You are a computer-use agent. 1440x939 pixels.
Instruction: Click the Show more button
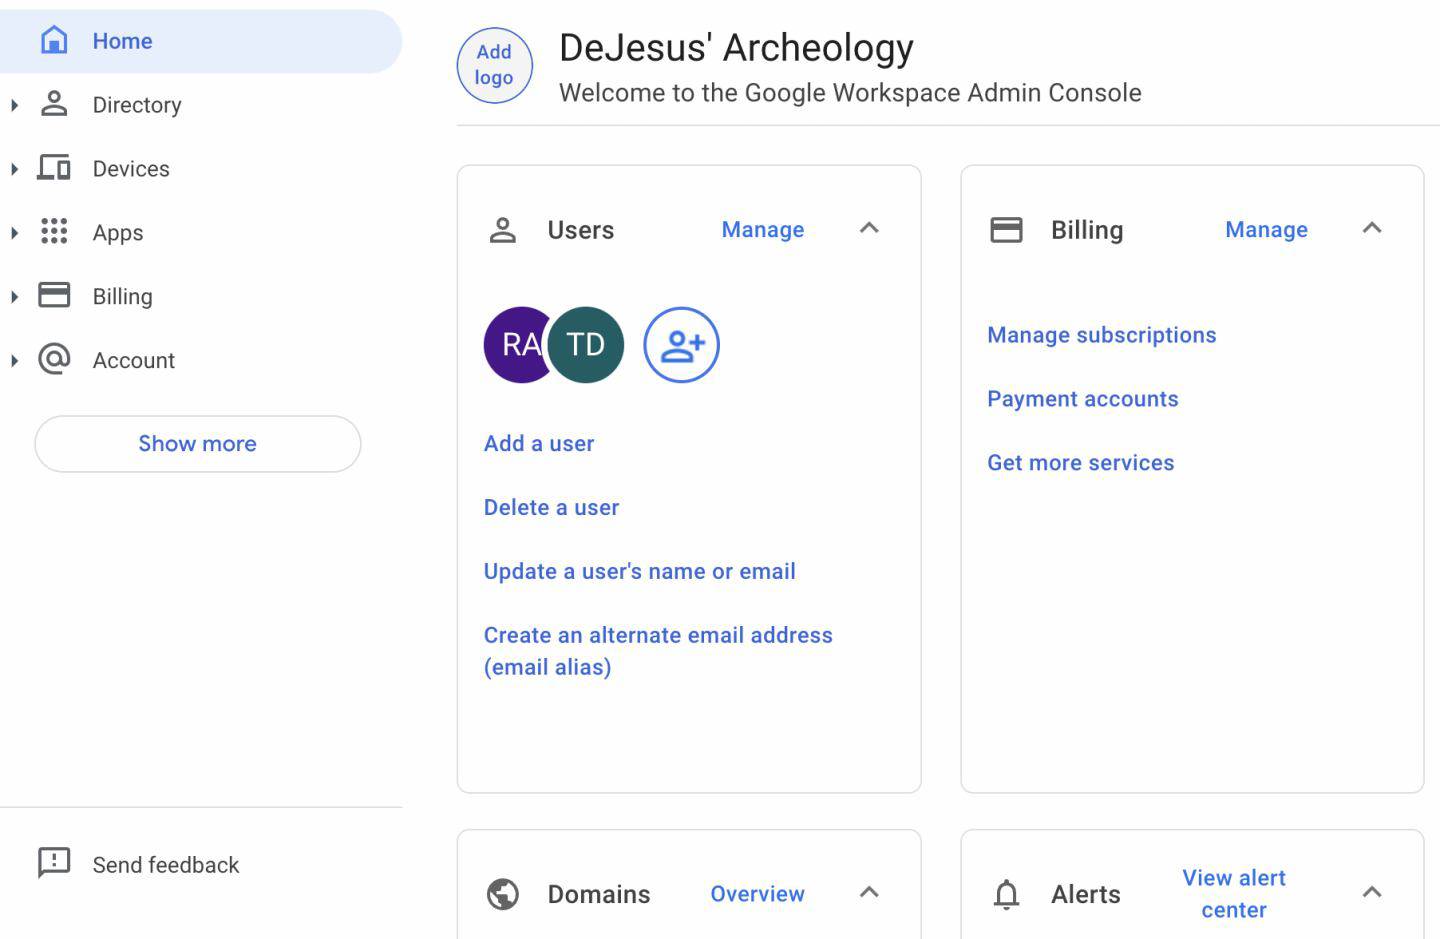[x=197, y=443]
